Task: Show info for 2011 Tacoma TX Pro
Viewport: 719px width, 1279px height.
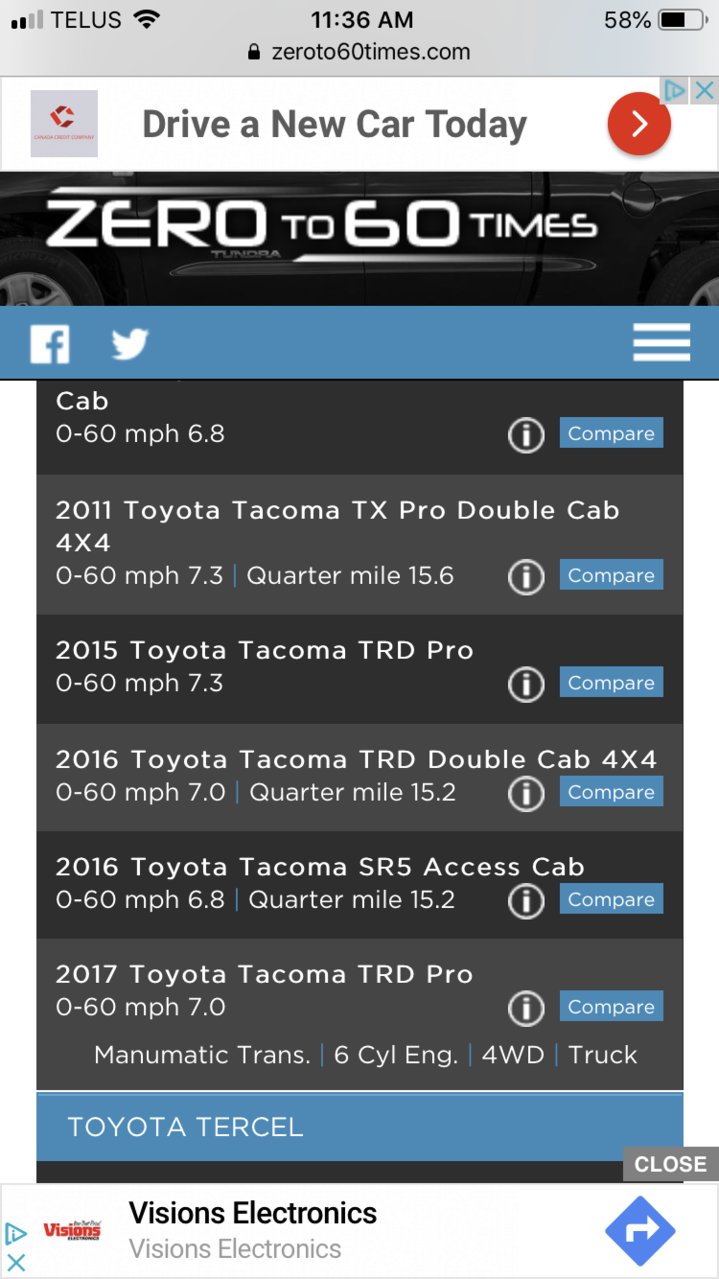Action: point(526,576)
